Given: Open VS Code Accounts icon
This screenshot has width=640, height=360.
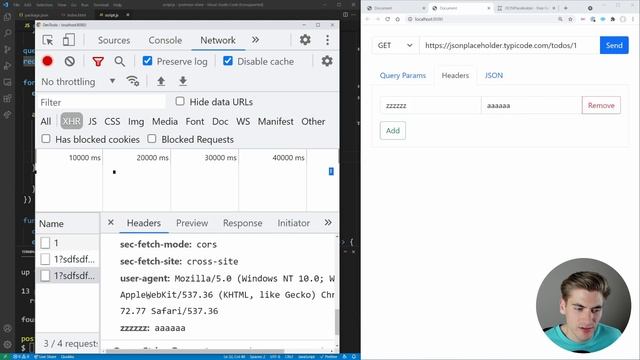Looking at the screenshot, I should (x=7, y=328).
